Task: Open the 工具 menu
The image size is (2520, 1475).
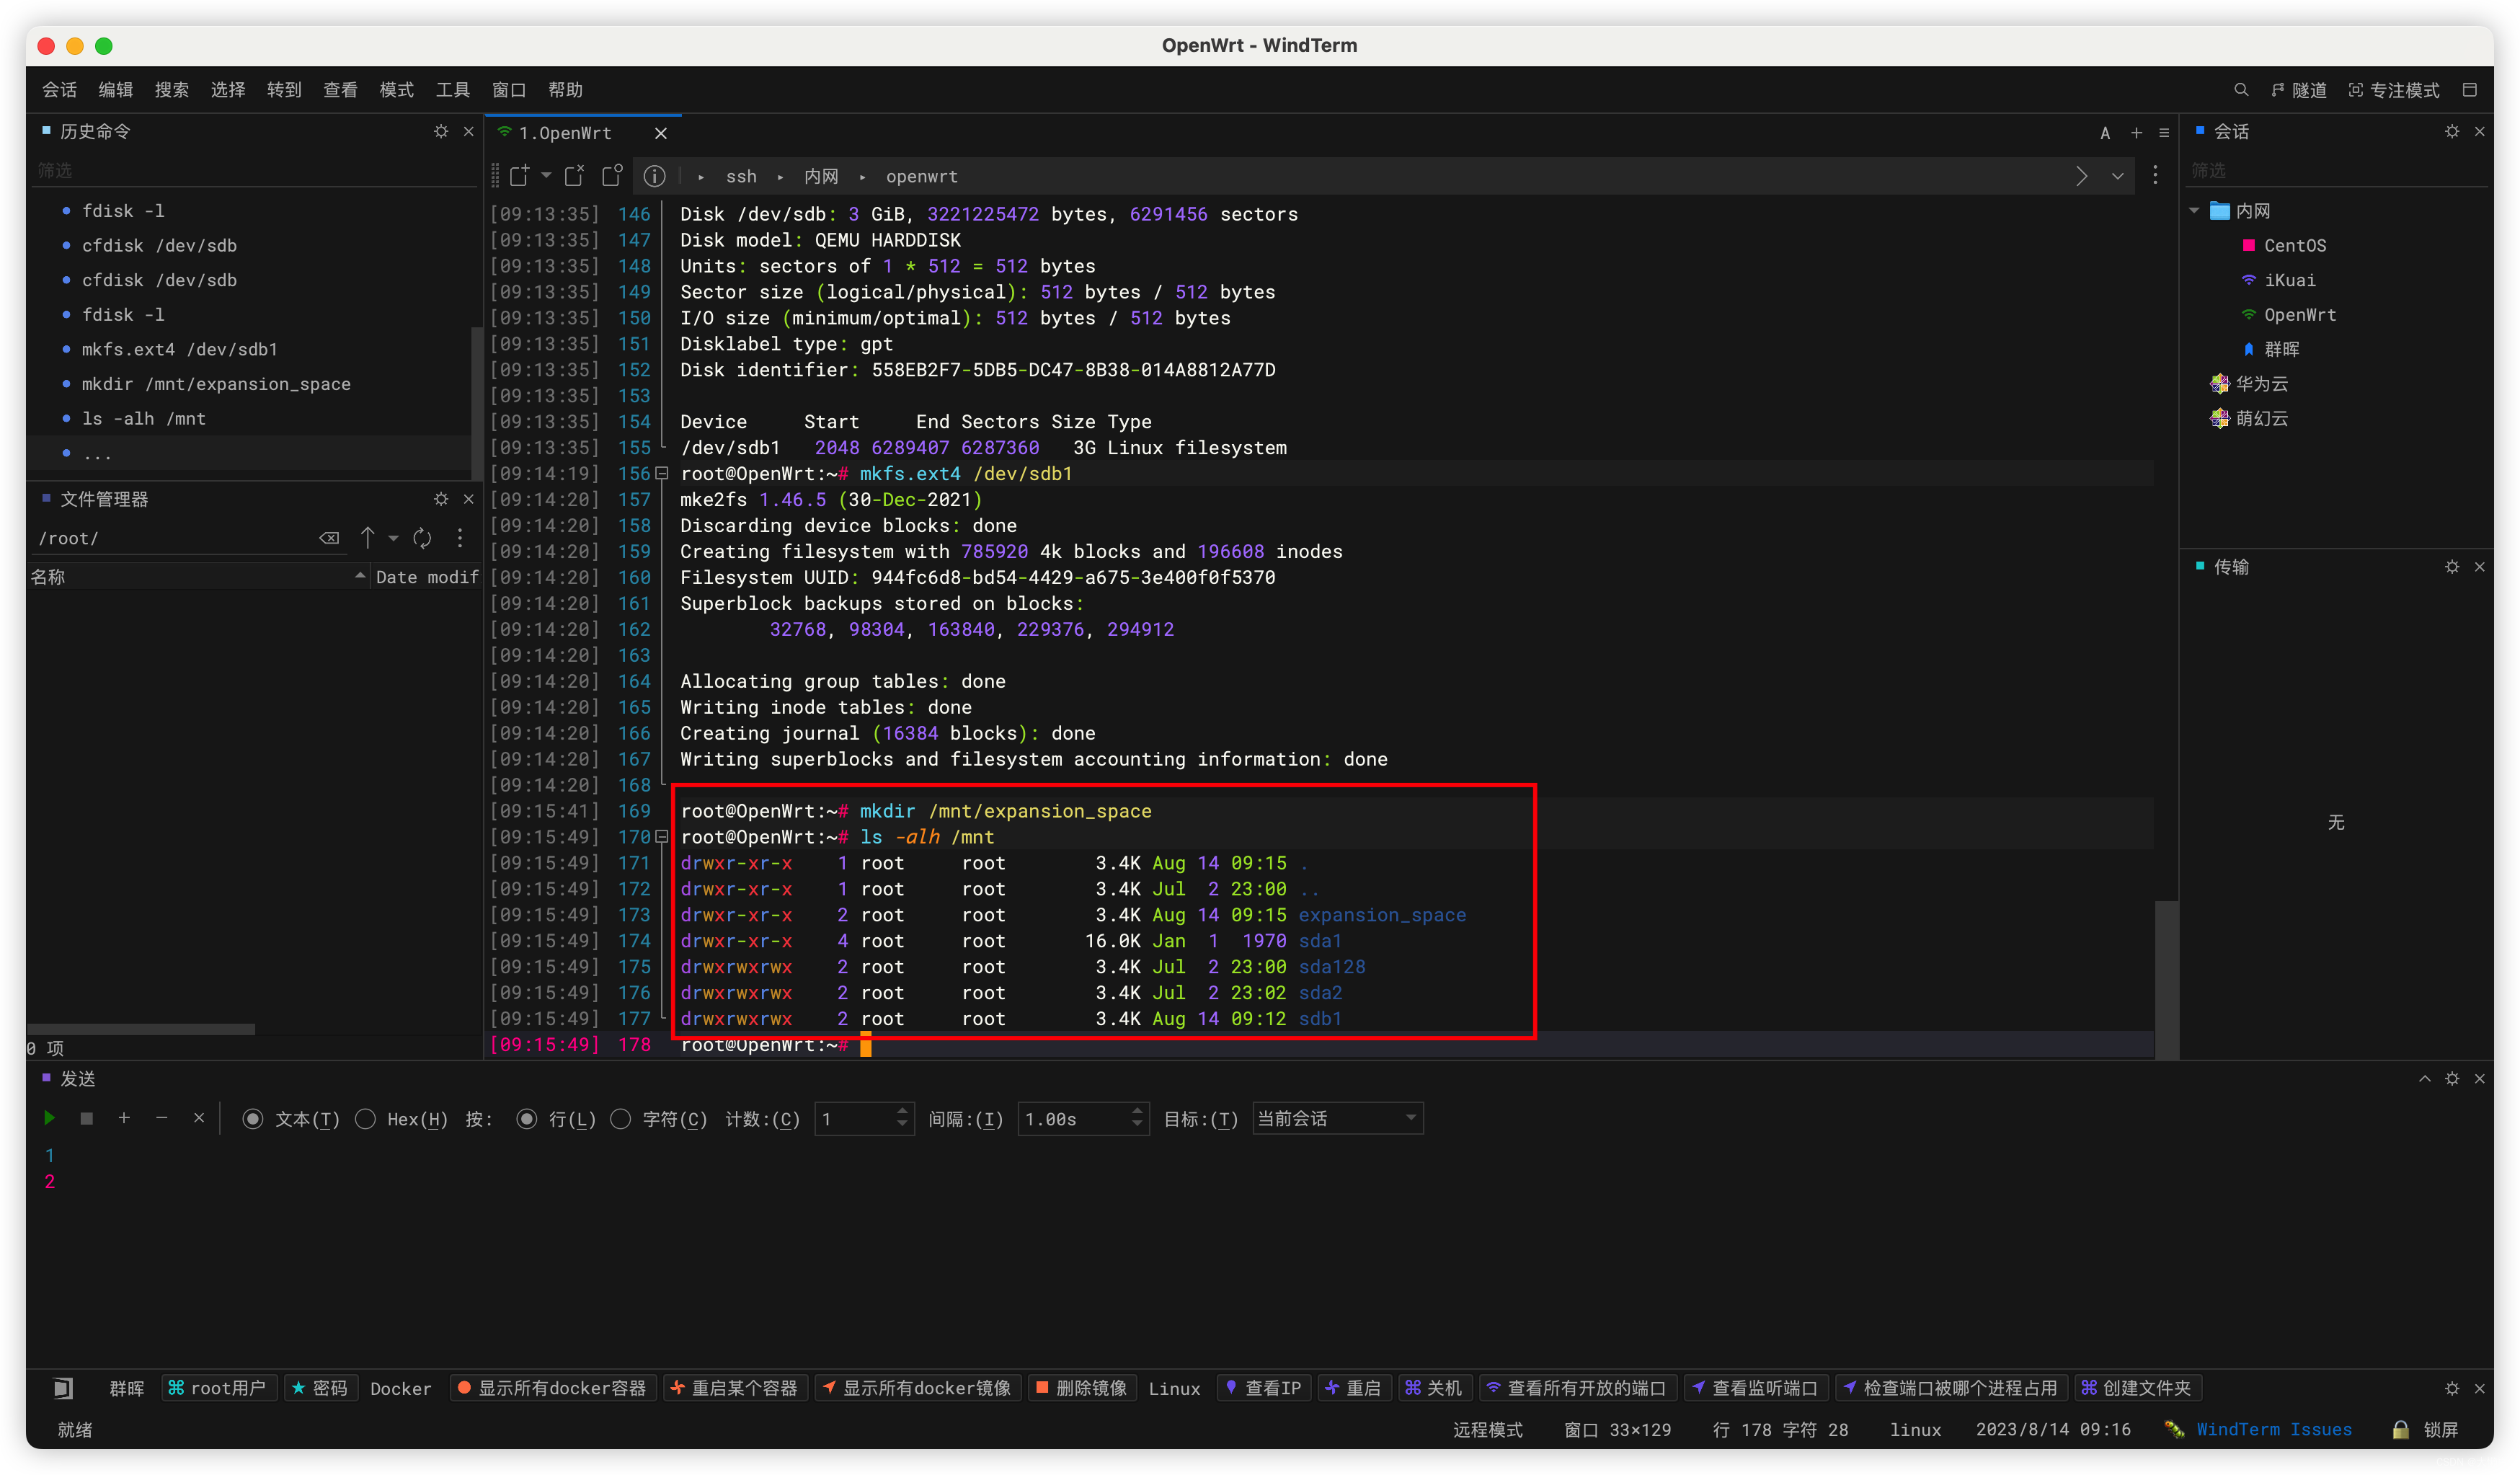Action: (452, 90)
